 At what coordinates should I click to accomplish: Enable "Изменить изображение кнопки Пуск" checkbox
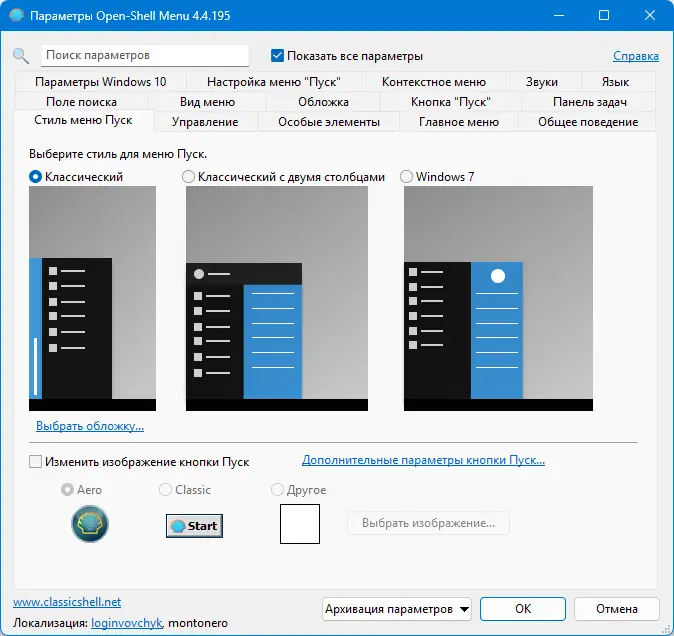click(35, 462)
